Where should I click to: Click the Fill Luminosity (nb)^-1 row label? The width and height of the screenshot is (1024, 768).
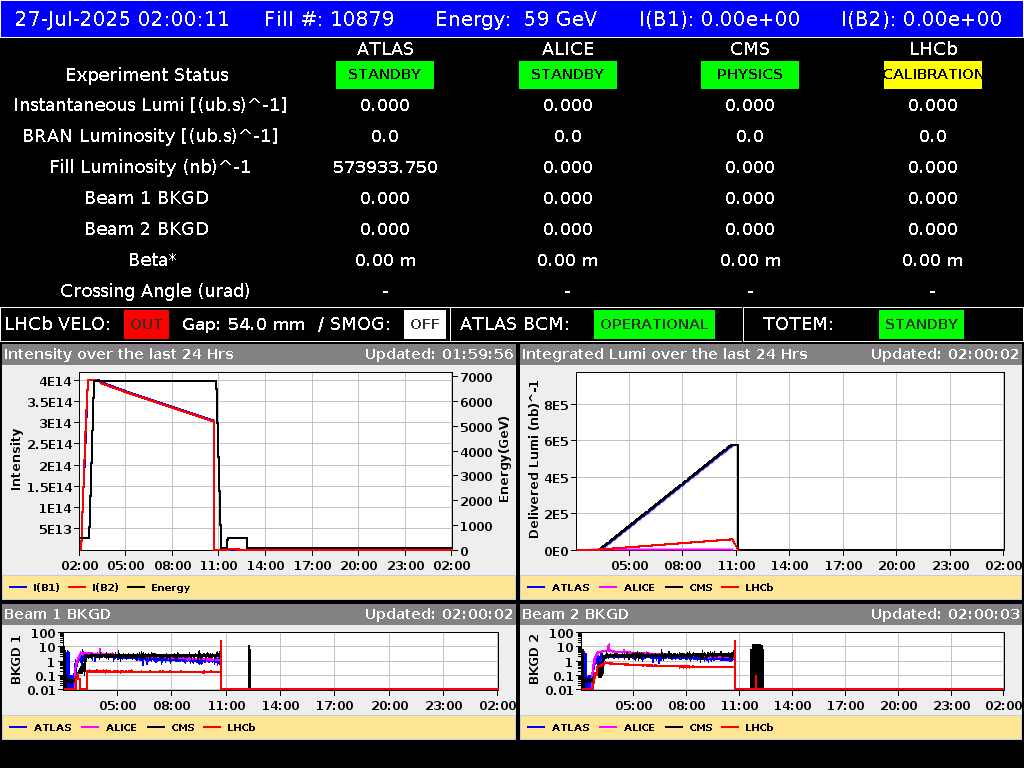(150, 167)
